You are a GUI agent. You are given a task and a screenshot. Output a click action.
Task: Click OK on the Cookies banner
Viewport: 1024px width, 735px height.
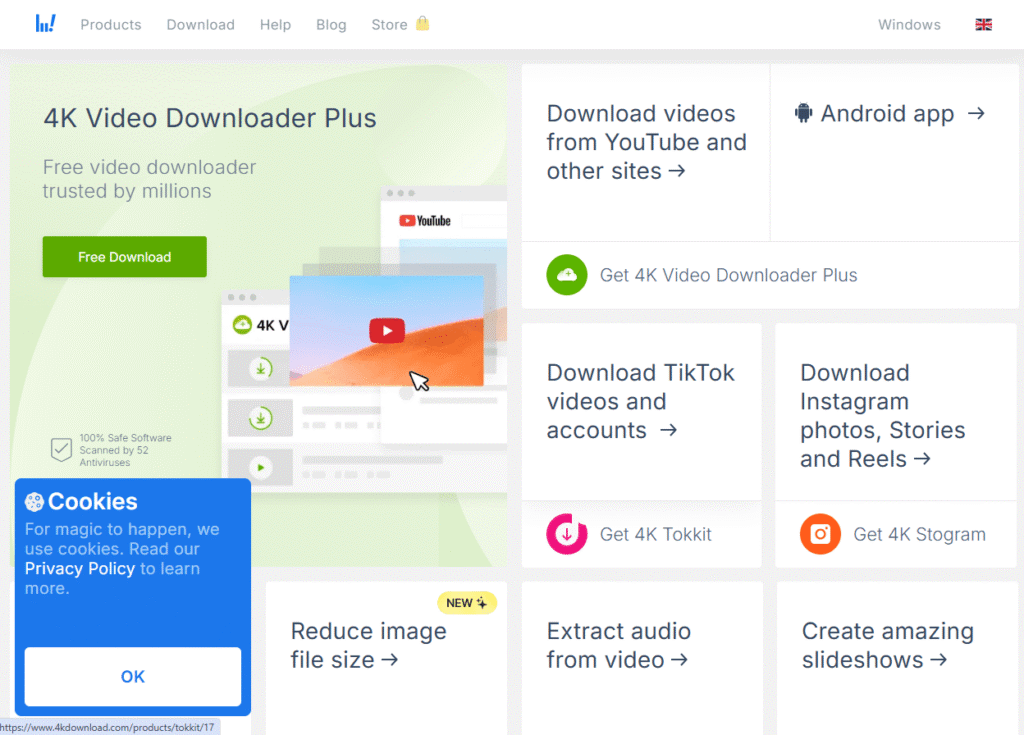pyautogui.click(x=133, y=676)
